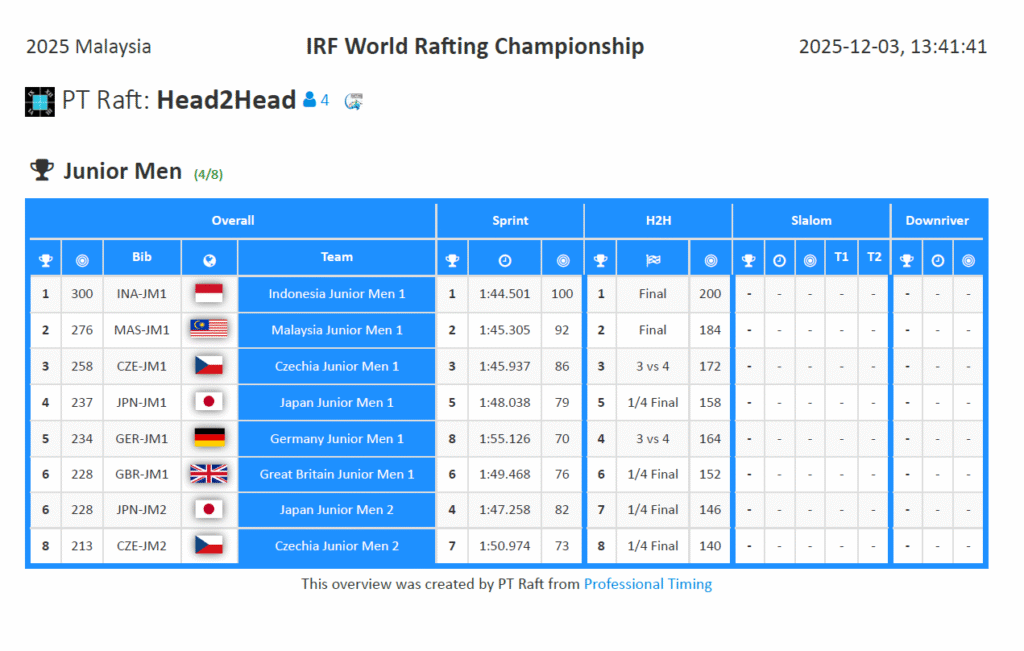
Task: Click the H2H checkered flag column icon
Action: (652, 261)
